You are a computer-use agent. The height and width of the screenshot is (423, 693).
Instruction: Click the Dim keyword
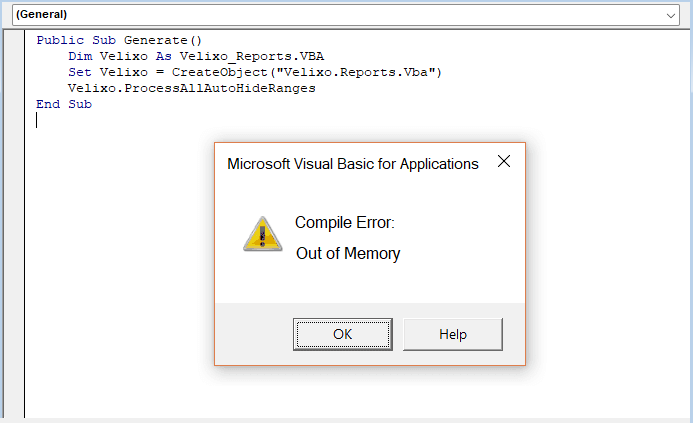tap(80, 56)
